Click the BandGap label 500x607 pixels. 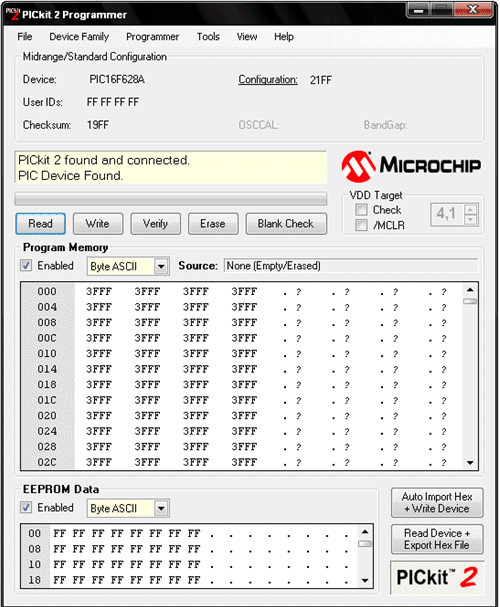click(385, 125)
